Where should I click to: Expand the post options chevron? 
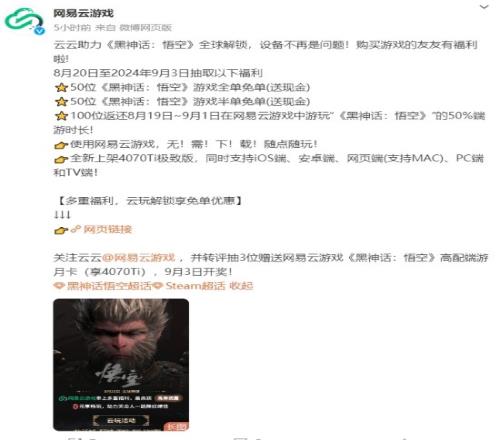484,7
